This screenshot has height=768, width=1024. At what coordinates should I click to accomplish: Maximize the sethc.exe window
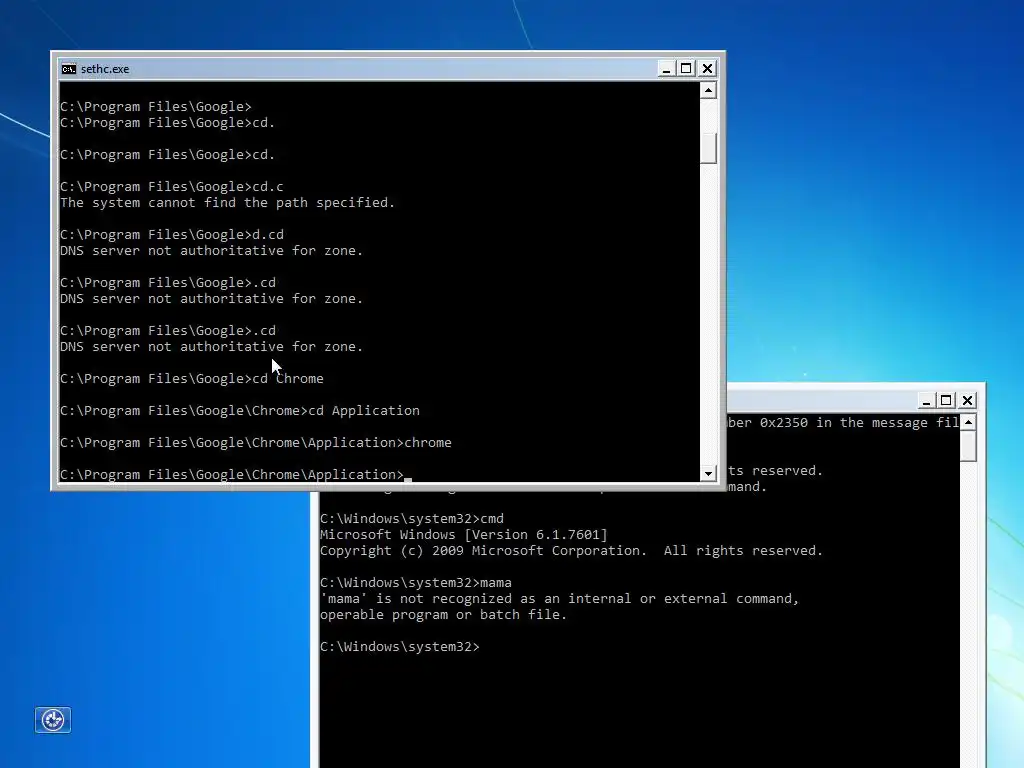click(686, 69)
